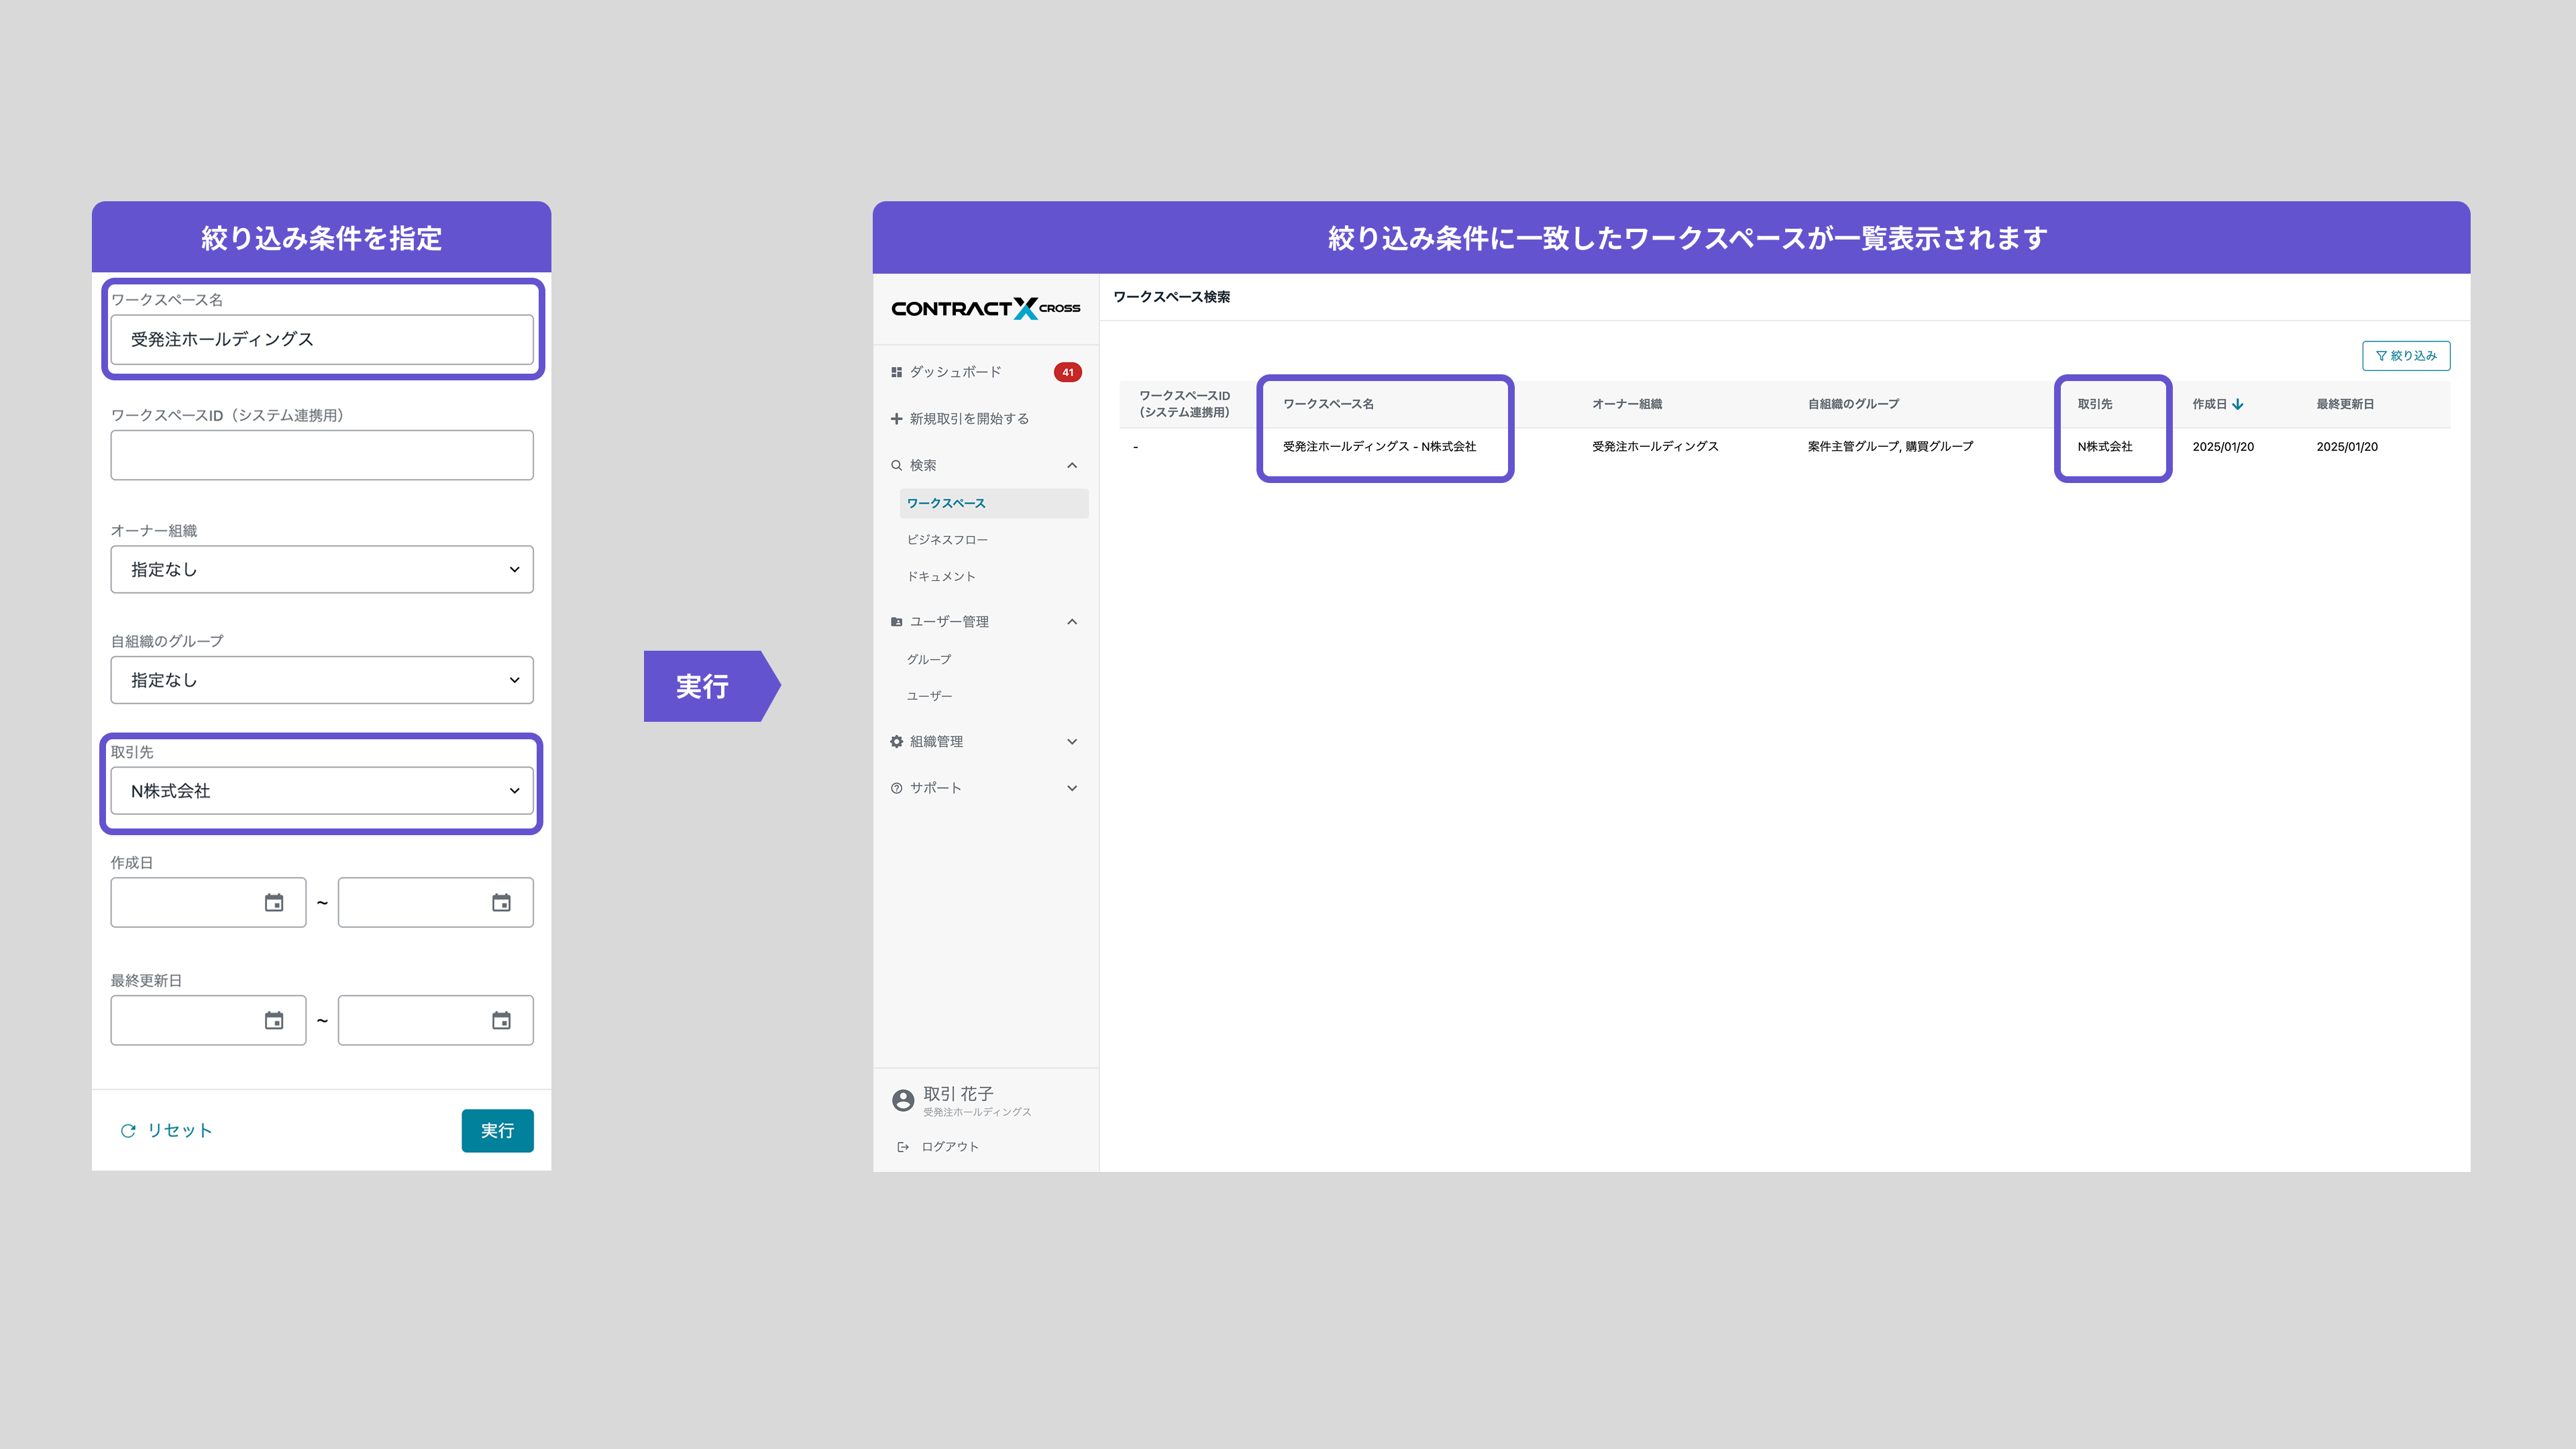Open the オーナー組織 dropdown
Screen dimensions: 2576x1449
tap(321, 570)
